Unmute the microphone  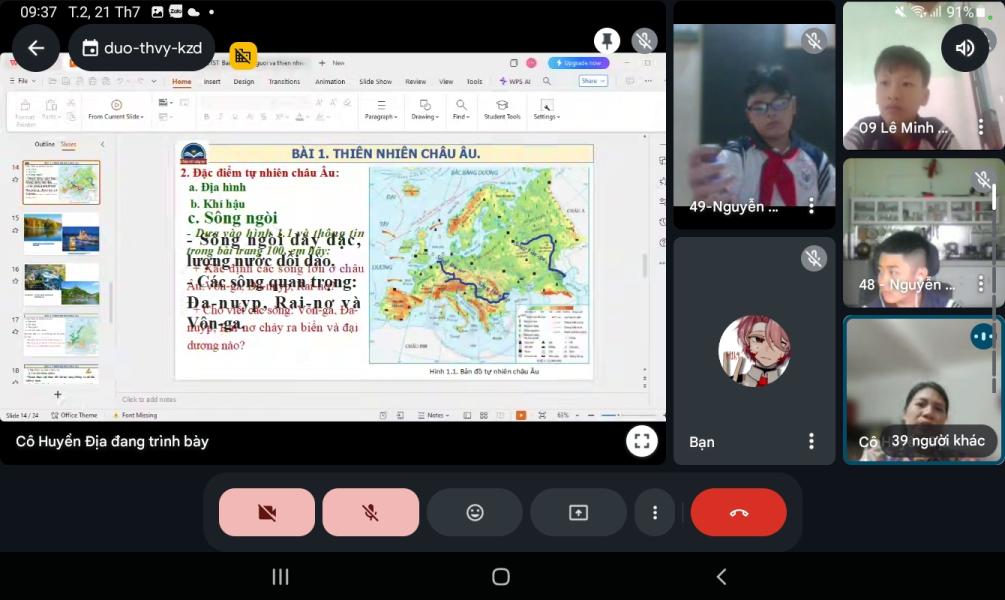tap(370, 512)
